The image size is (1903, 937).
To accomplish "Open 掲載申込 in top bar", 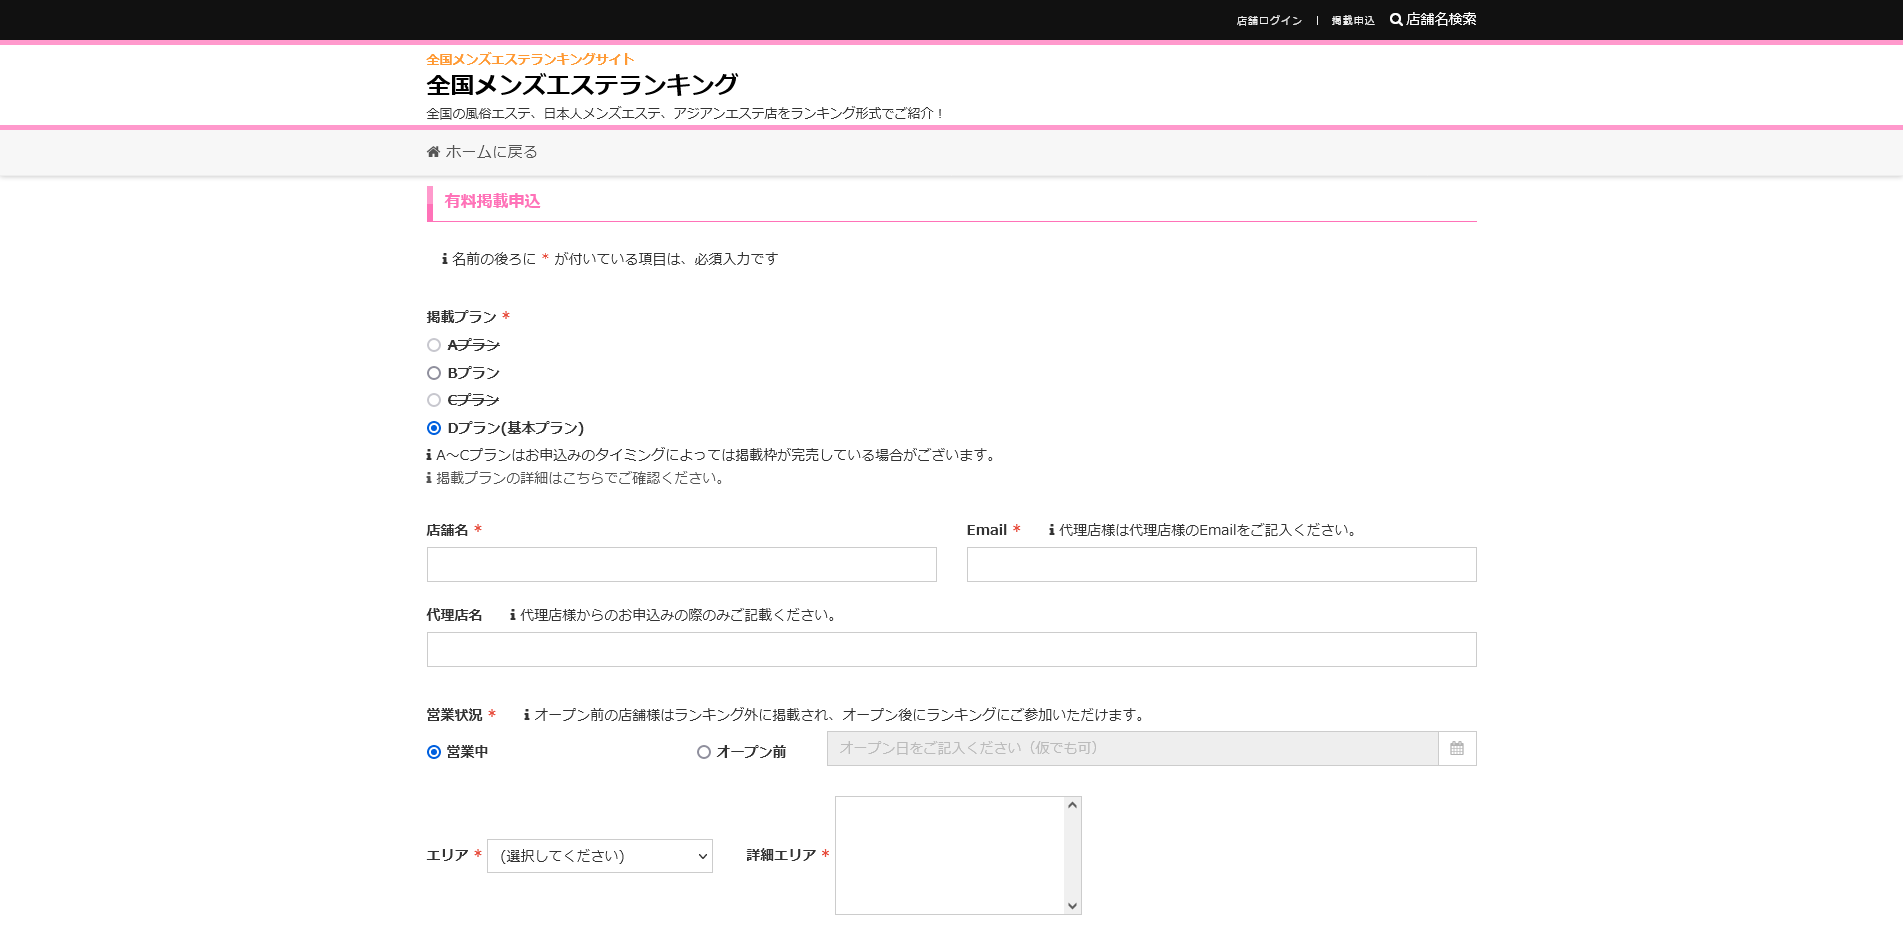I will [x=1352, y=20].
